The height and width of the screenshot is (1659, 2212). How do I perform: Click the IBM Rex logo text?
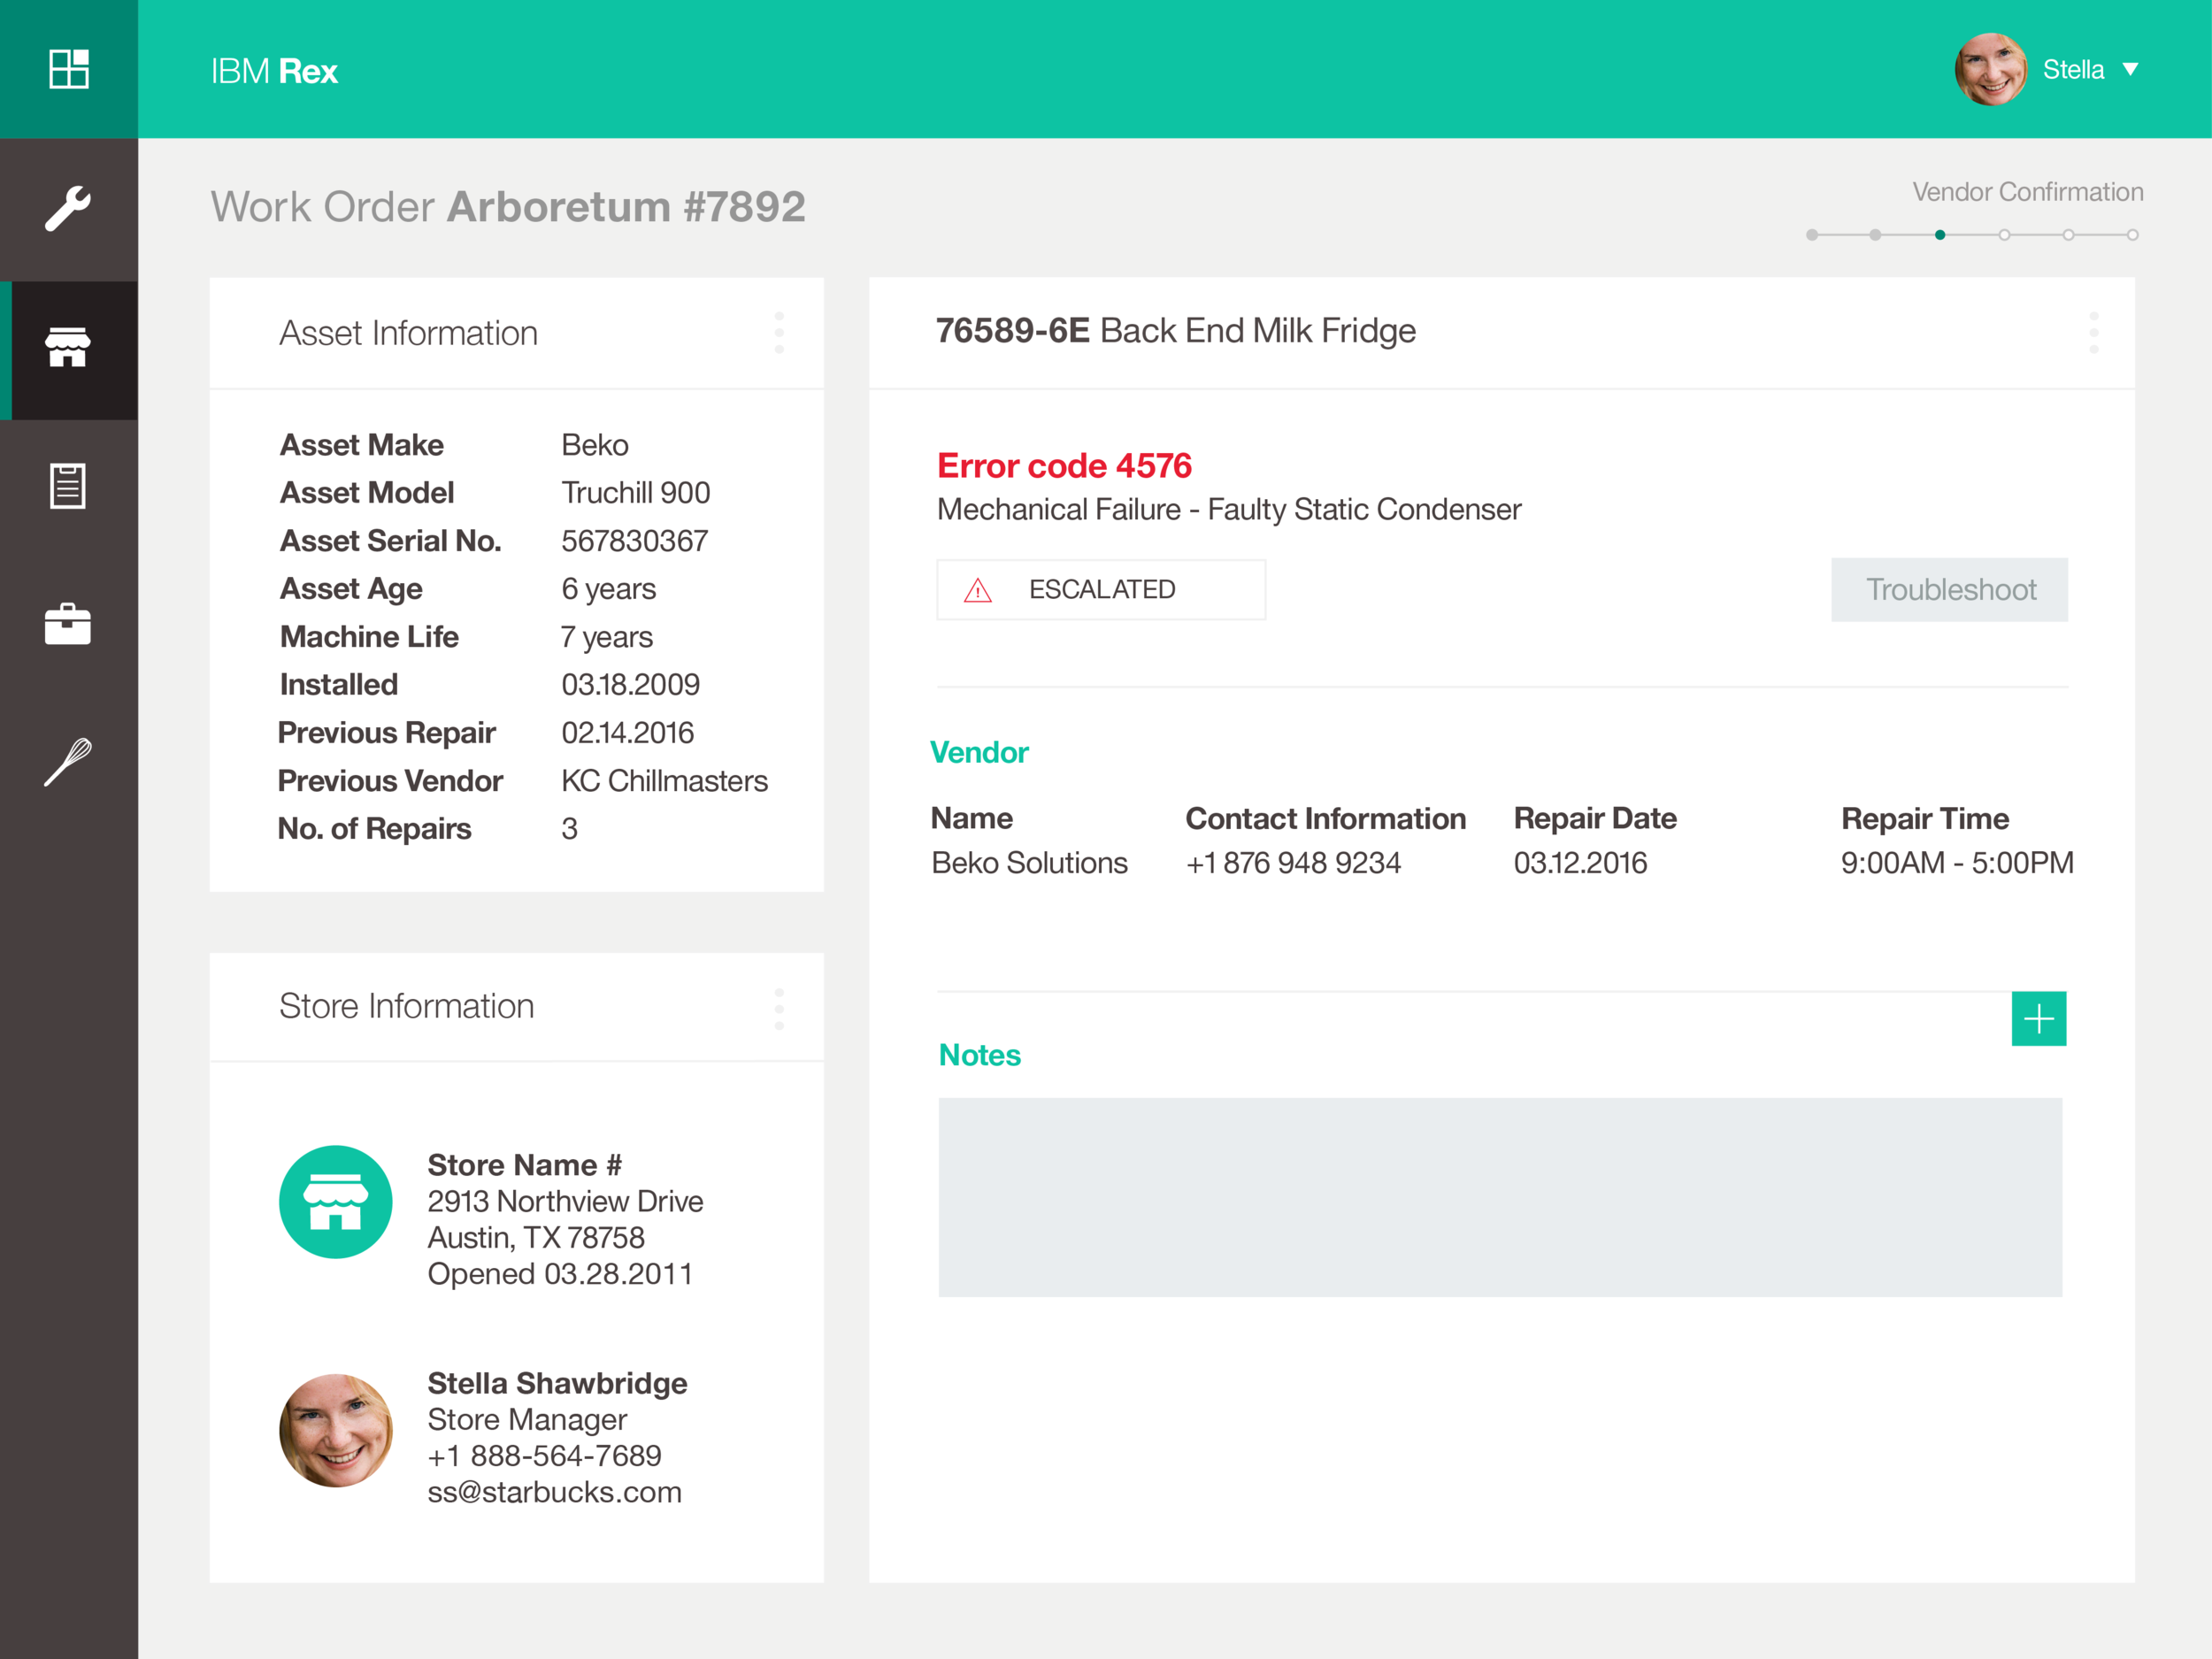(x=274, y=71)
